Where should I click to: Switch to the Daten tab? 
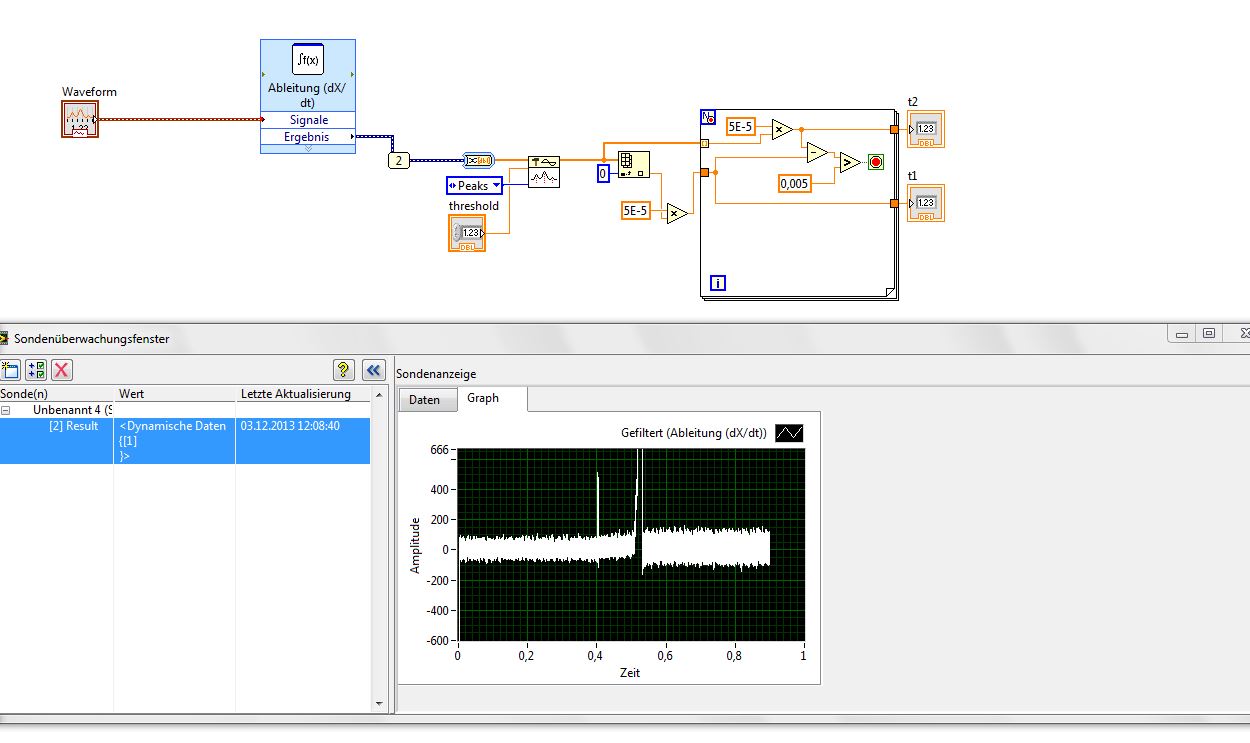425,400
